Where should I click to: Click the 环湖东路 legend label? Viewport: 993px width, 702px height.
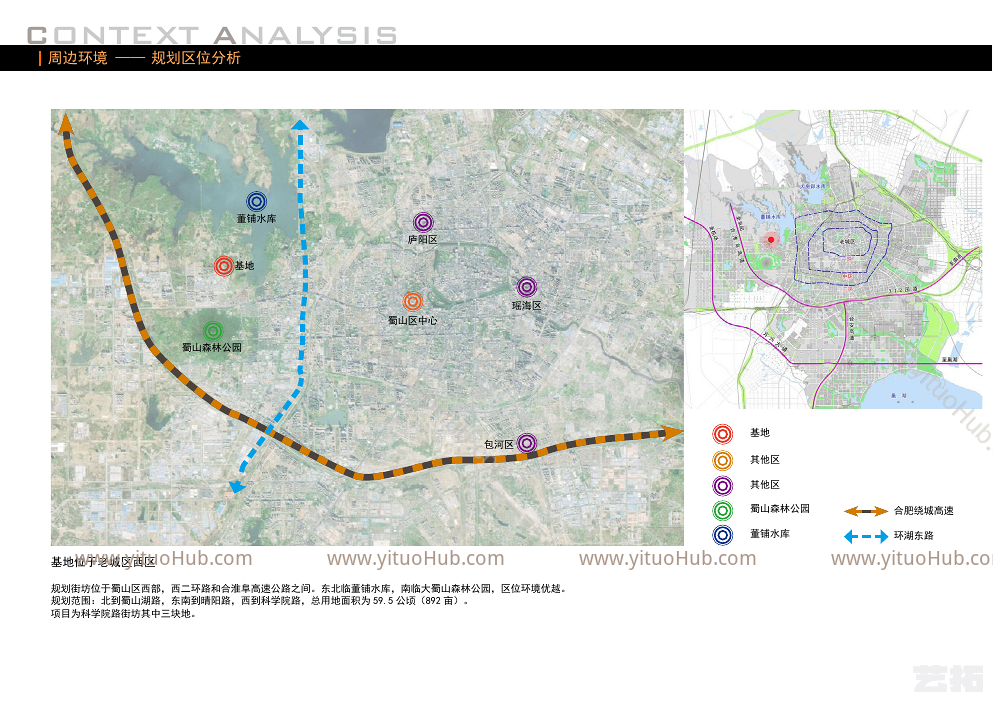(914, 535)
